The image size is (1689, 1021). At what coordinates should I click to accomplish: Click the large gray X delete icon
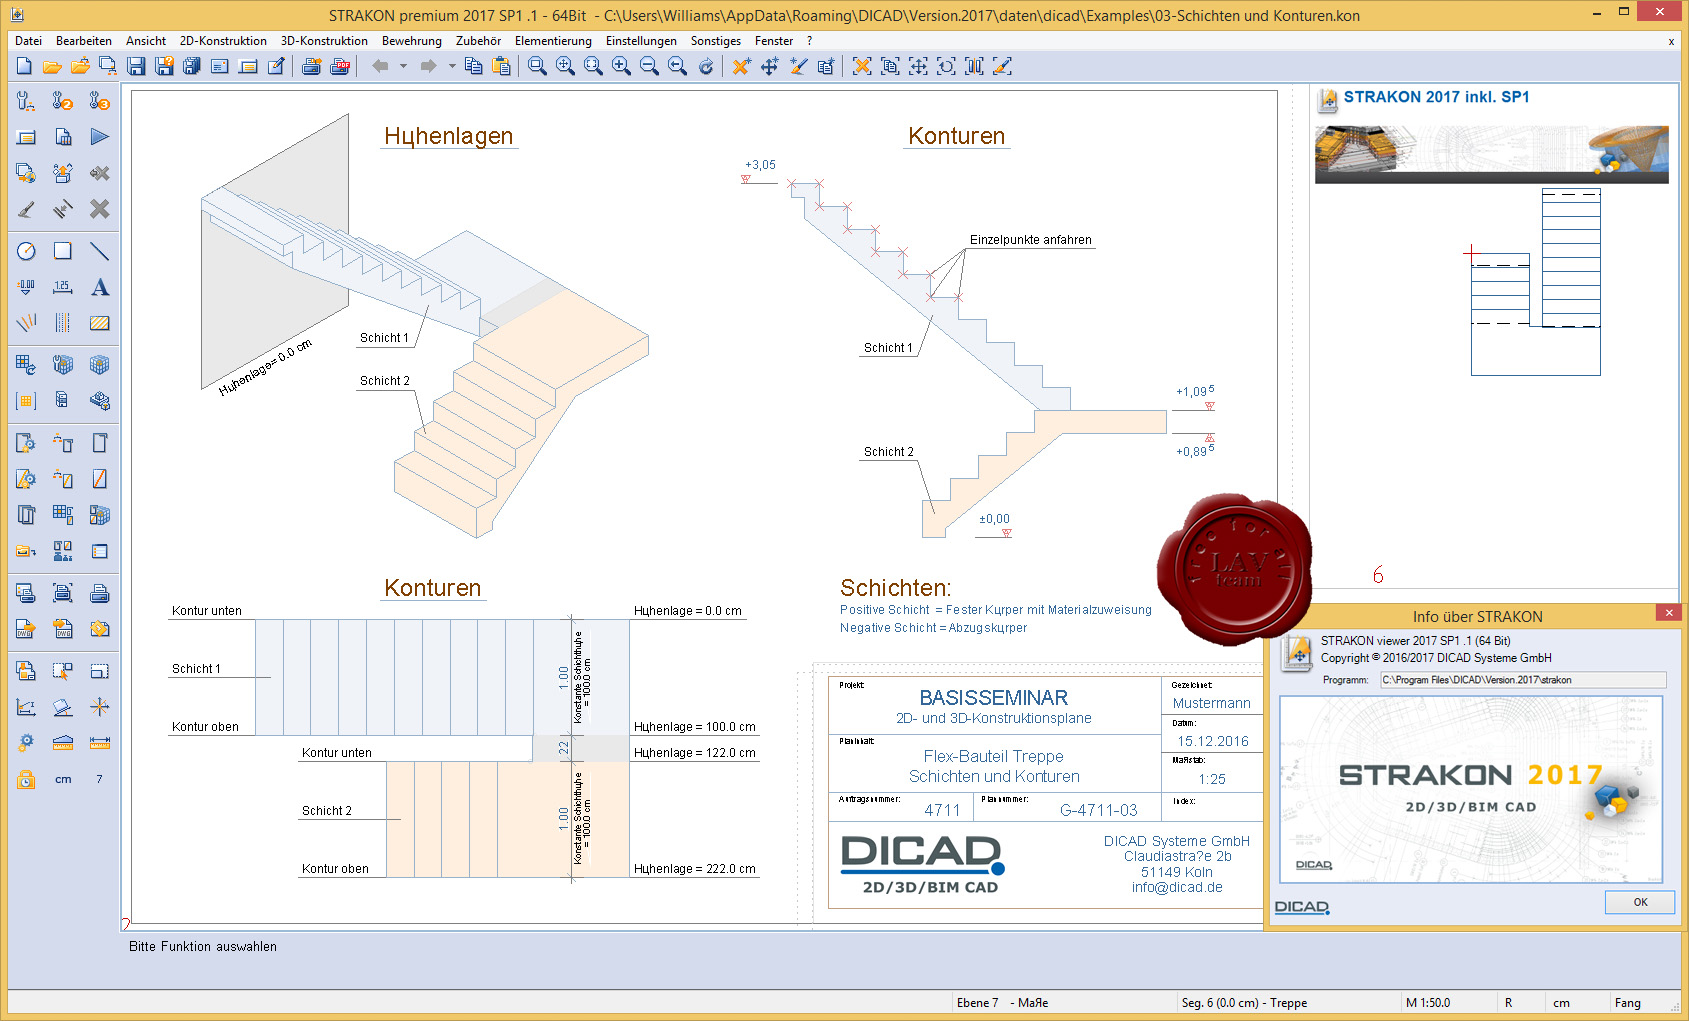pos(99,209)
